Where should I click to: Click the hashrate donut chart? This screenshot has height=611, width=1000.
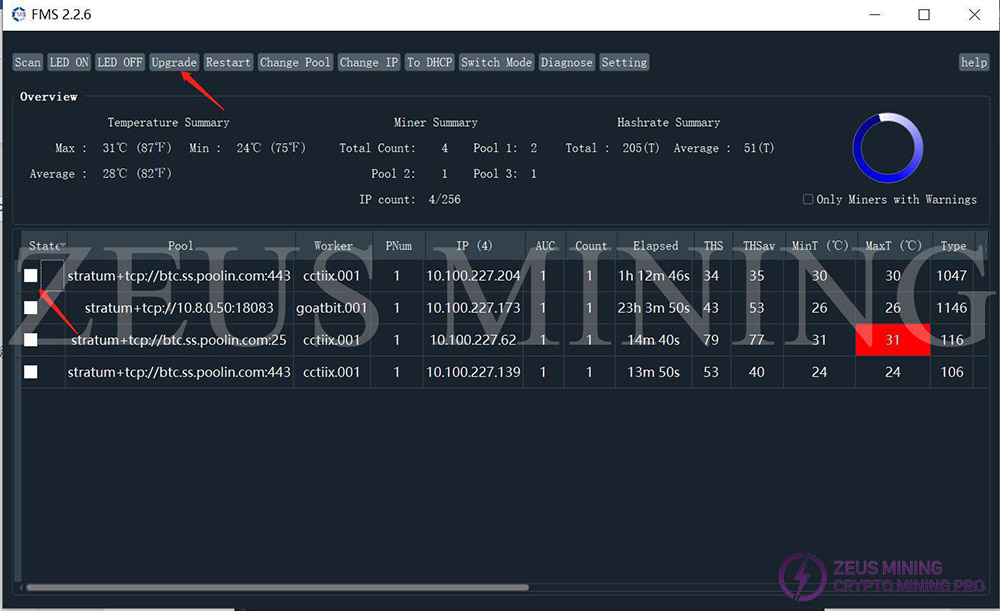pos(888,146)
